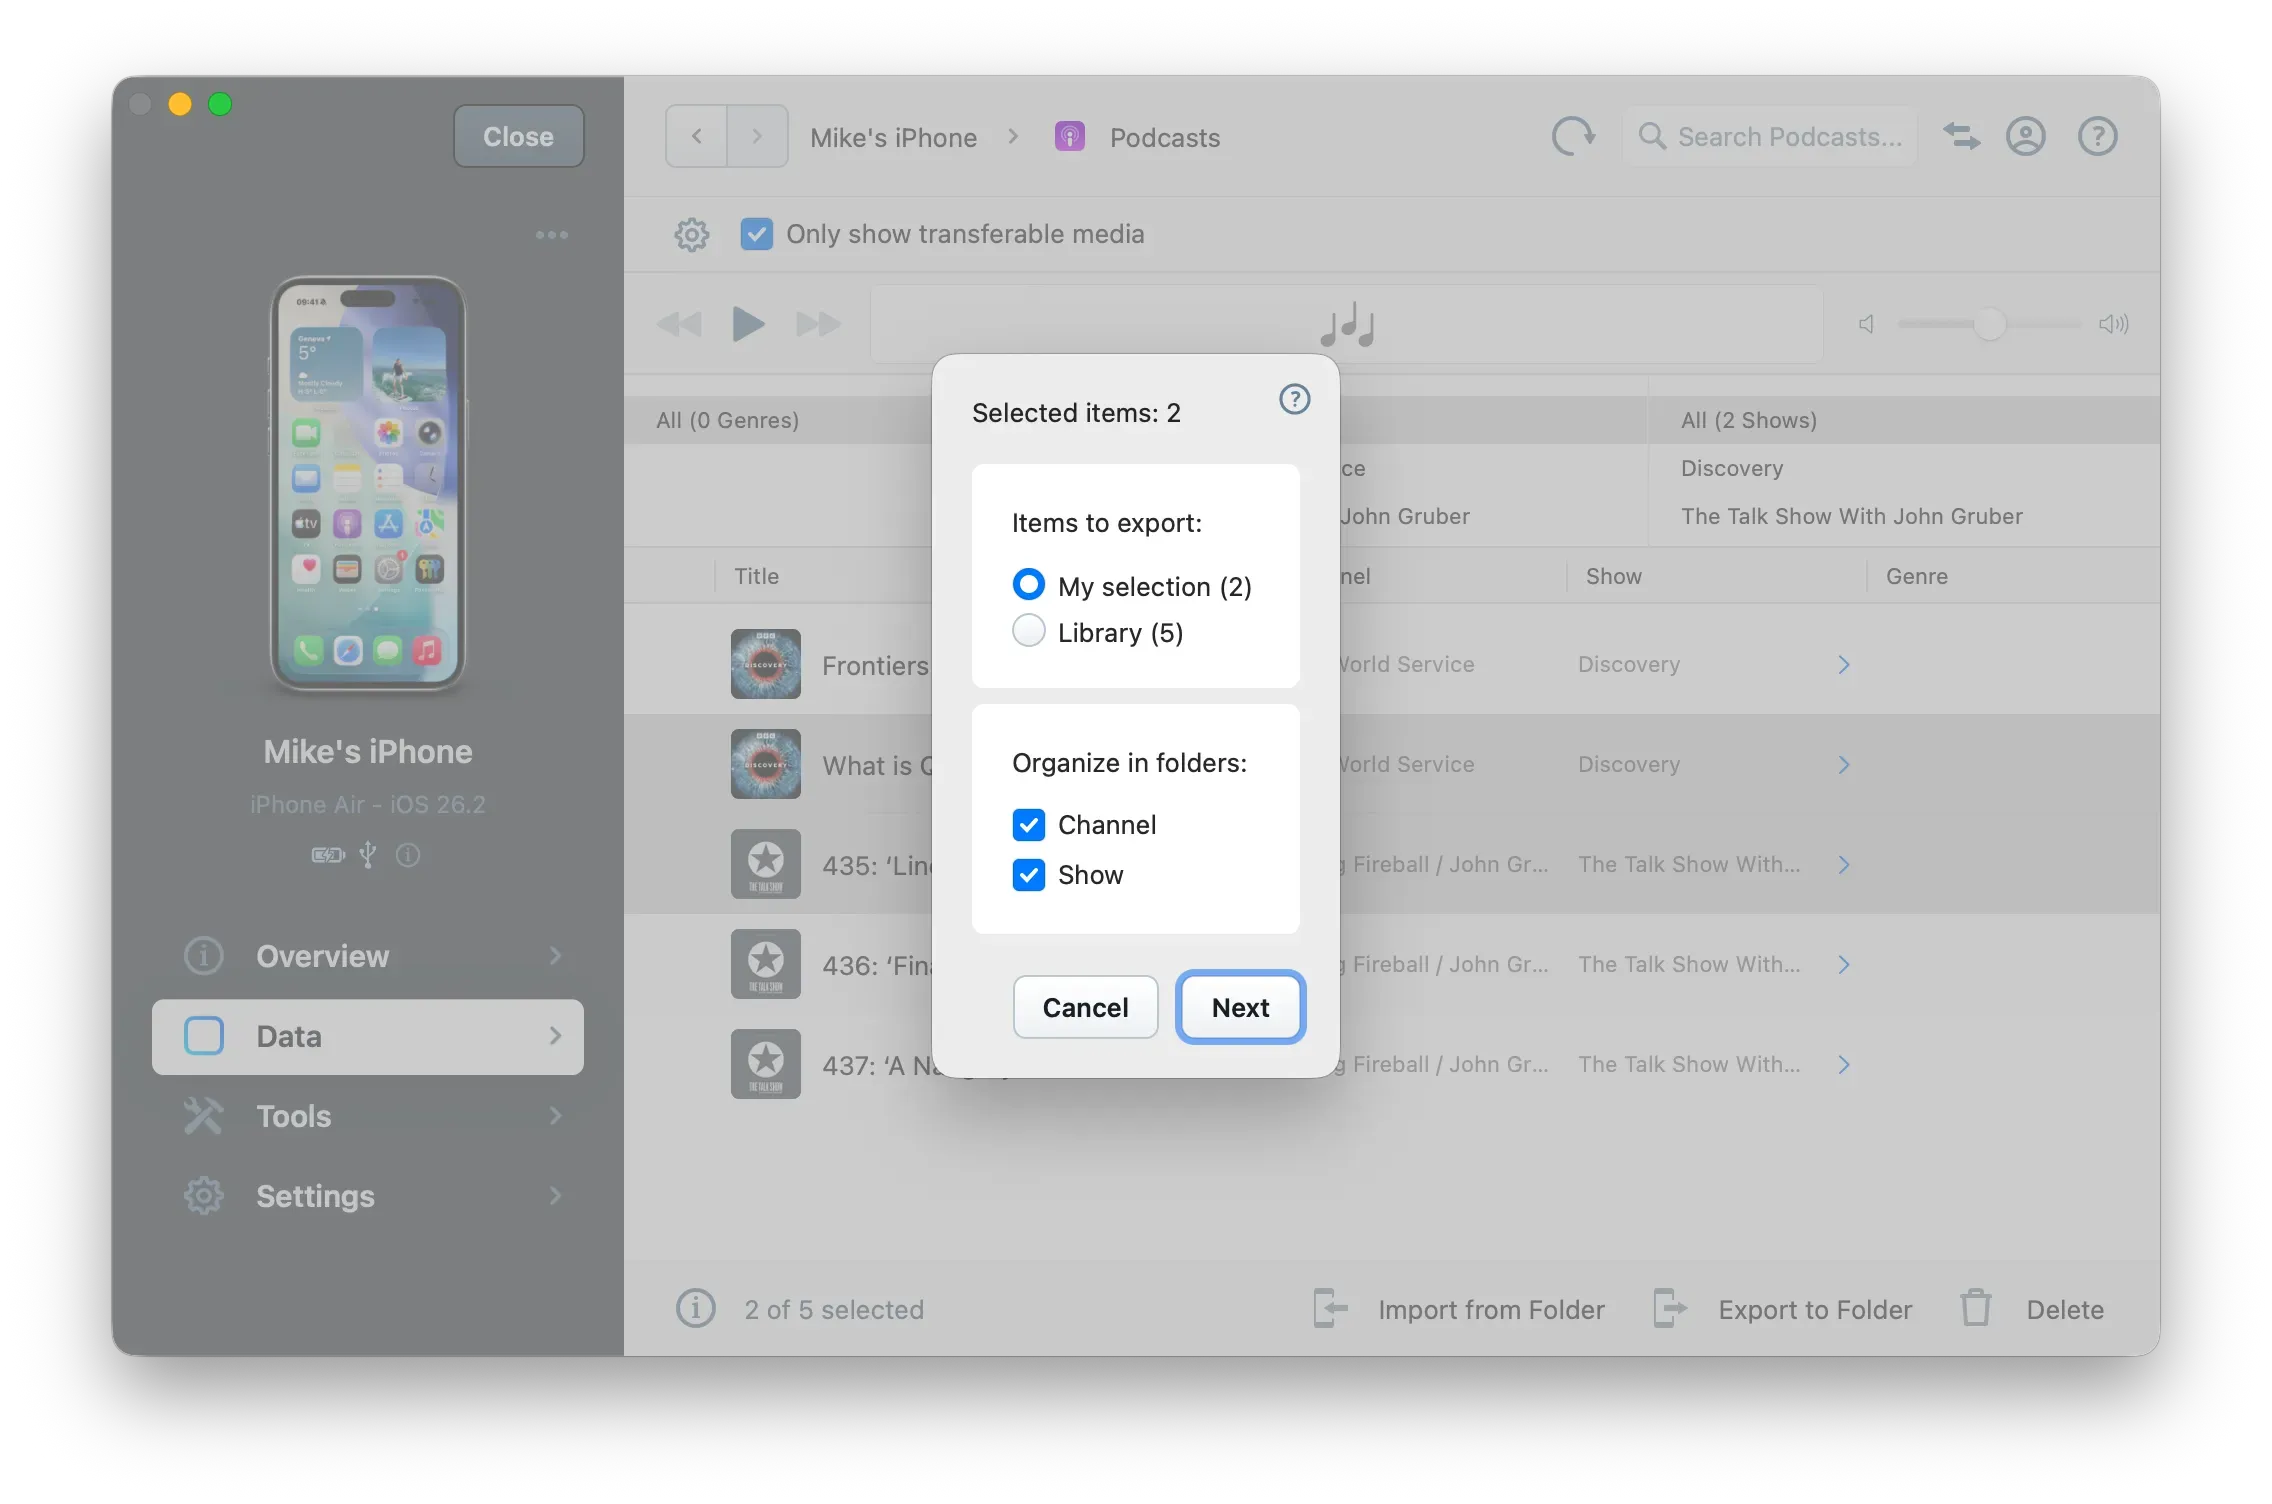Click the info icon next to '2 of 5 selected'

click(x=695, y=1308)
